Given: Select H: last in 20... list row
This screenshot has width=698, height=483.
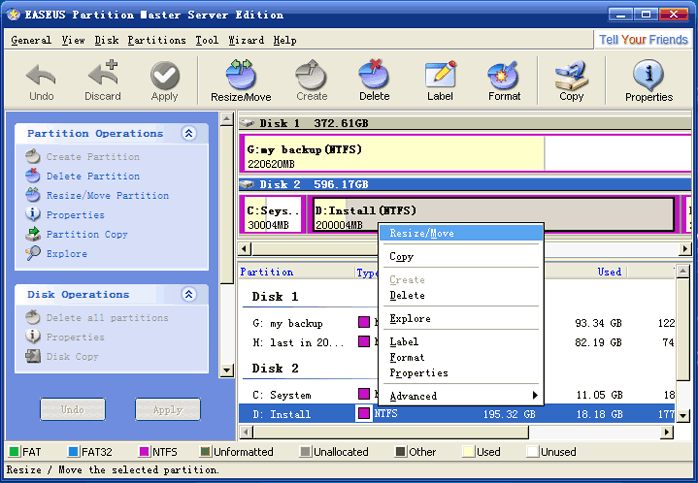Looking at the screenshot, I should pos(458,342).
